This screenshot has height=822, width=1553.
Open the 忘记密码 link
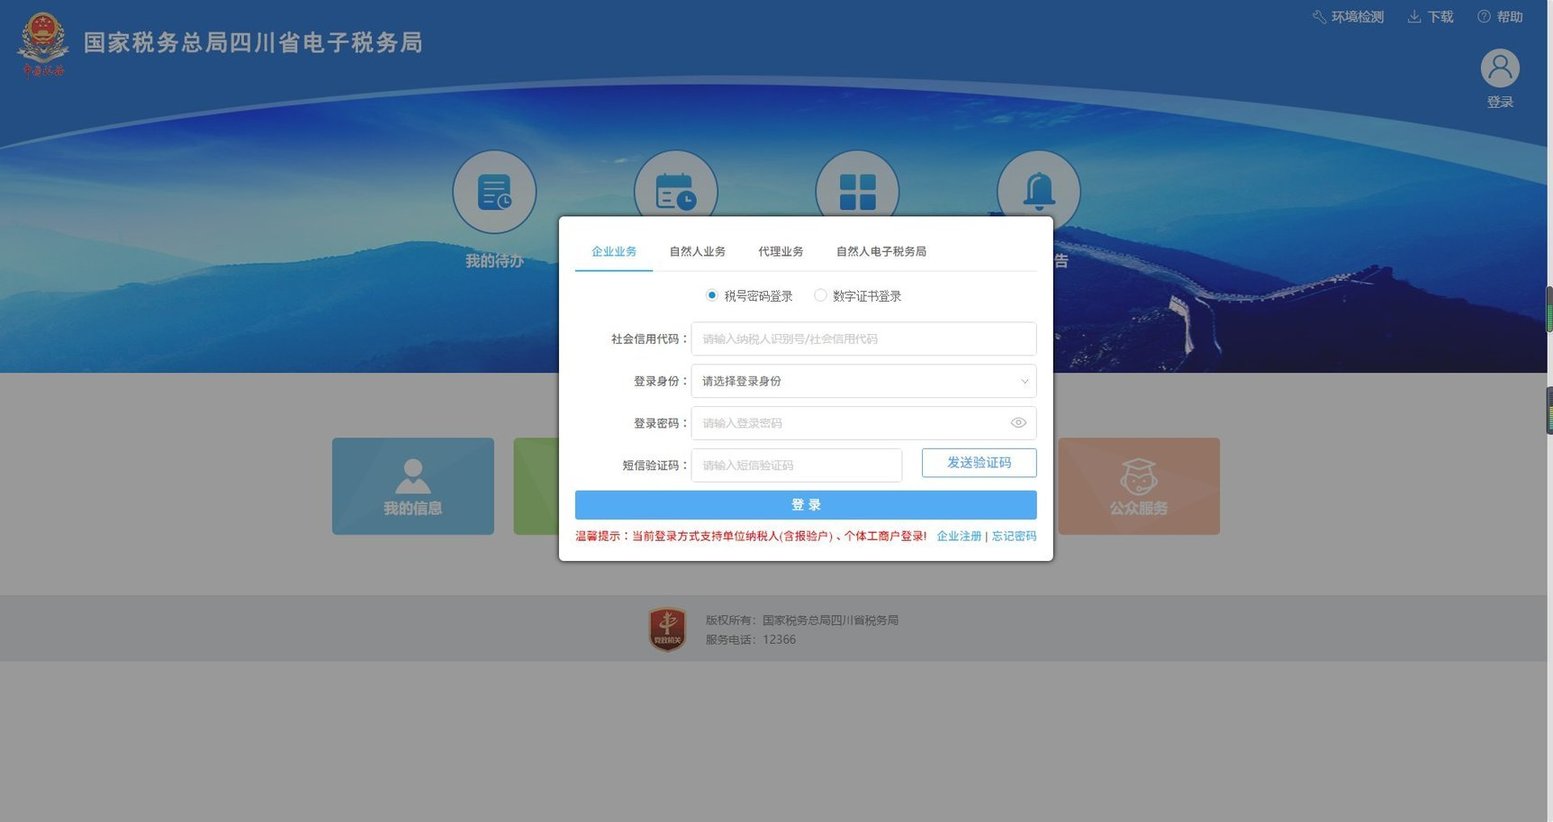[x=1014, y=537]
